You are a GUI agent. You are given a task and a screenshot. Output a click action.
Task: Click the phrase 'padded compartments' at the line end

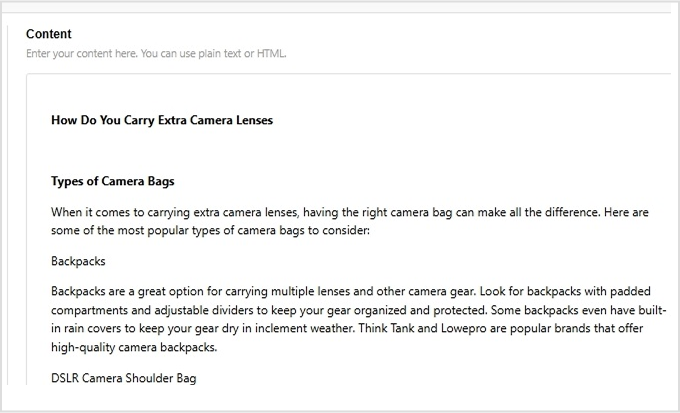[630, 291]
